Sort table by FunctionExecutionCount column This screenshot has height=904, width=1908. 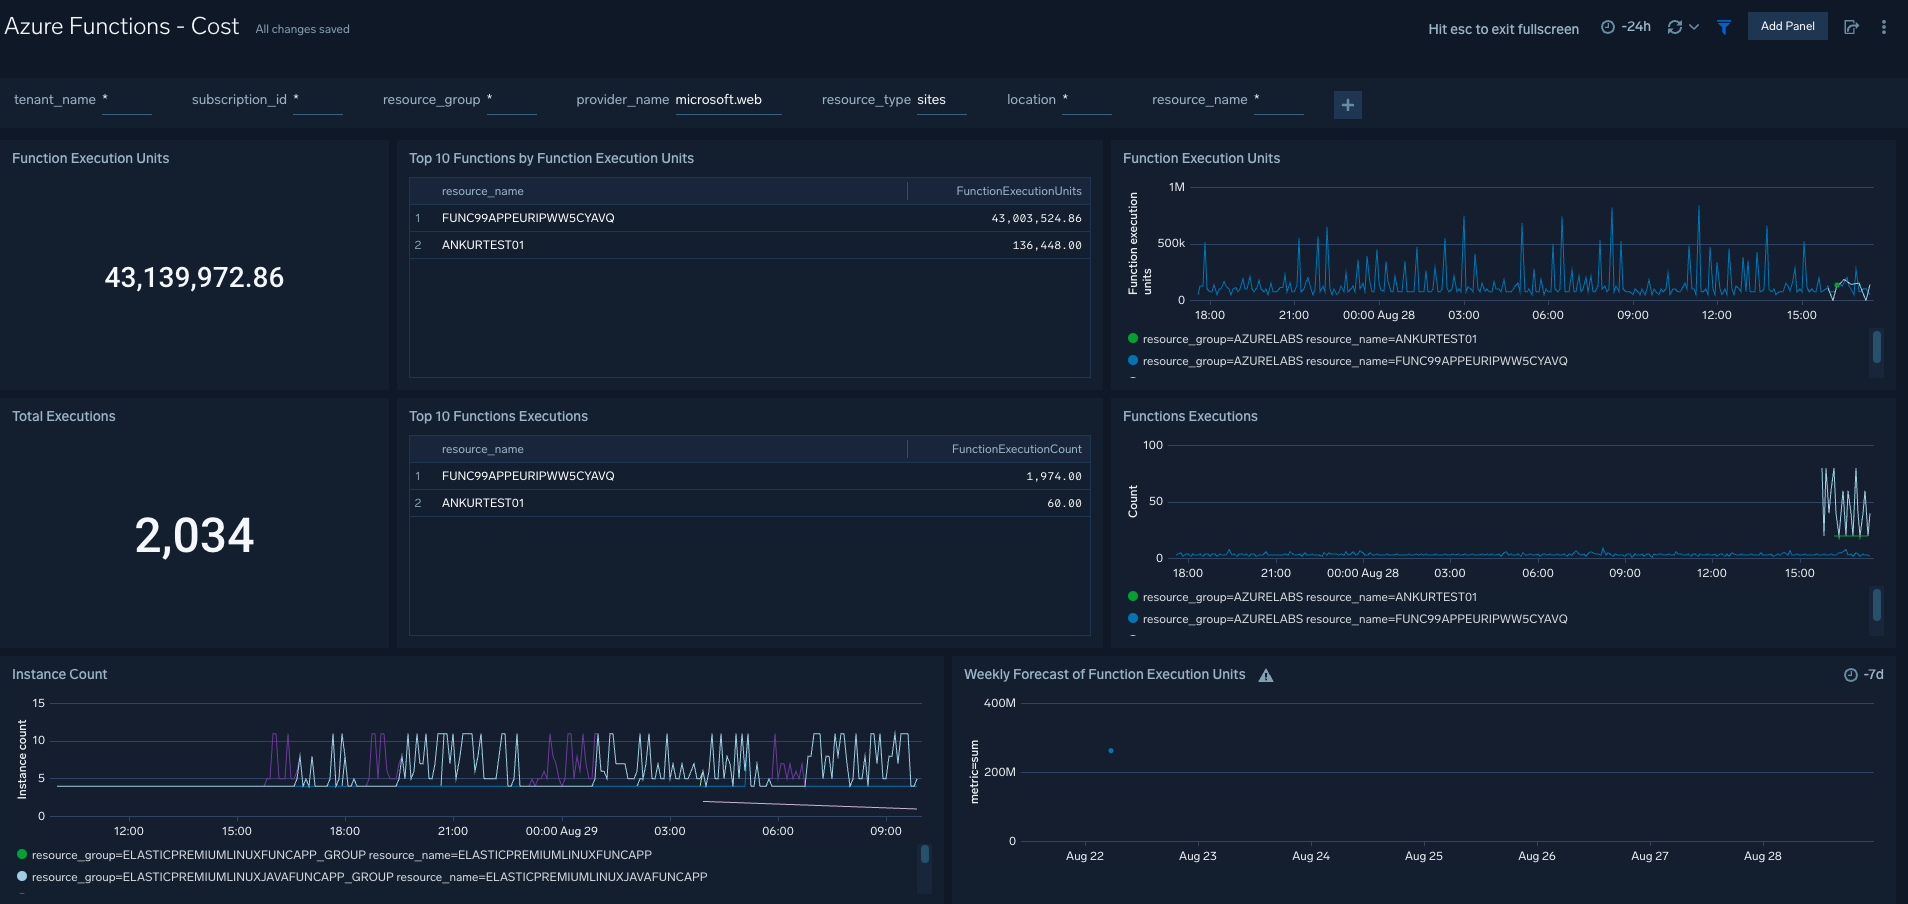tap(1016, 449)
